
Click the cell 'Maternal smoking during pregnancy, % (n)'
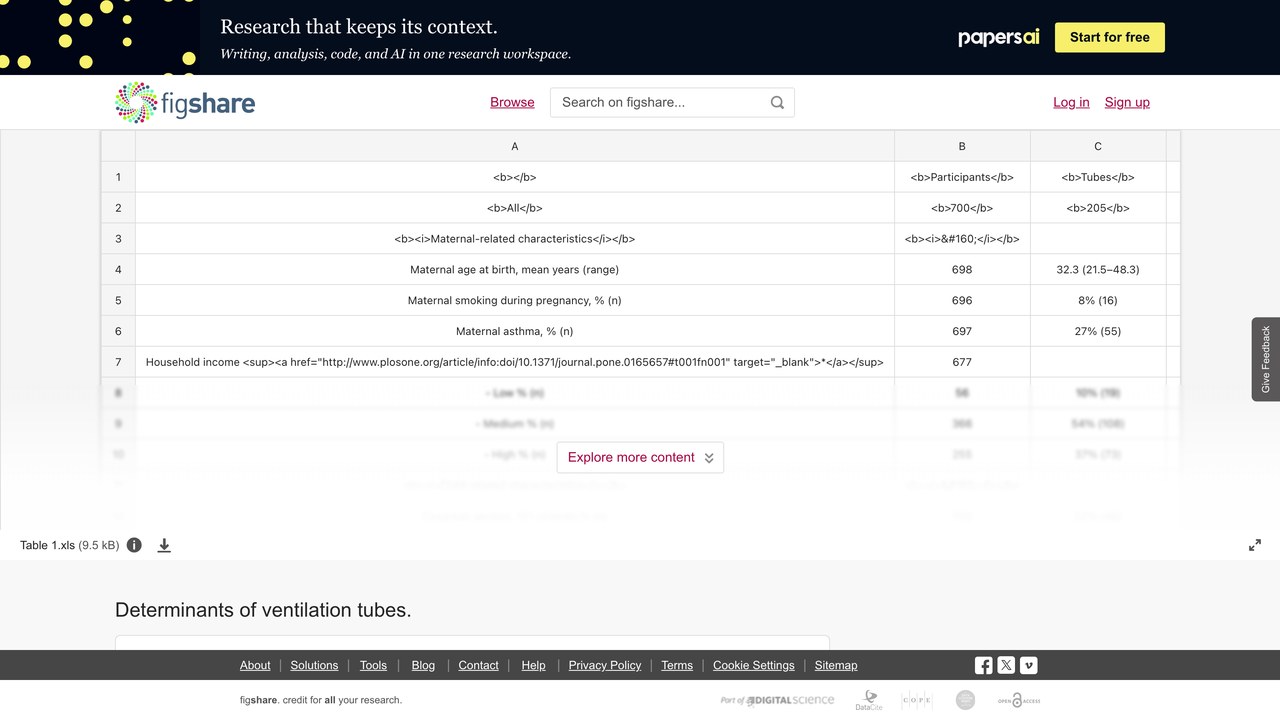[x=515, y=300]
